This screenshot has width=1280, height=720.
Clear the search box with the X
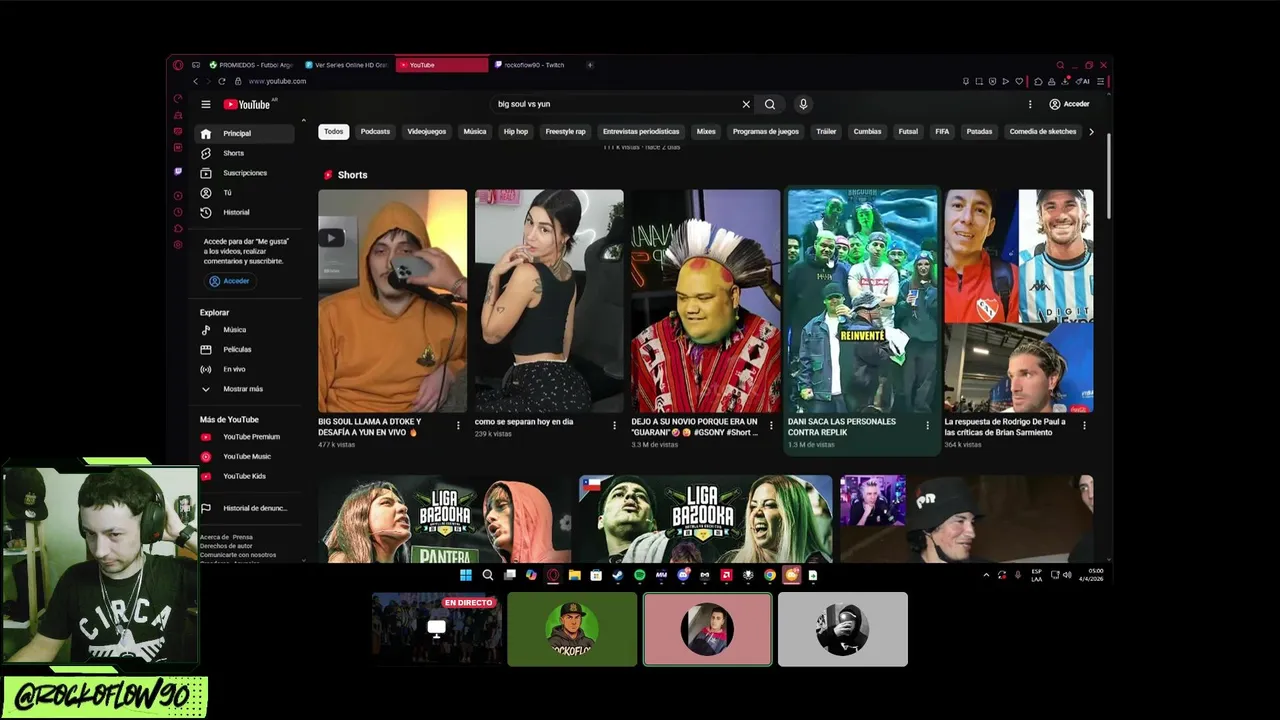coord(746,104)
